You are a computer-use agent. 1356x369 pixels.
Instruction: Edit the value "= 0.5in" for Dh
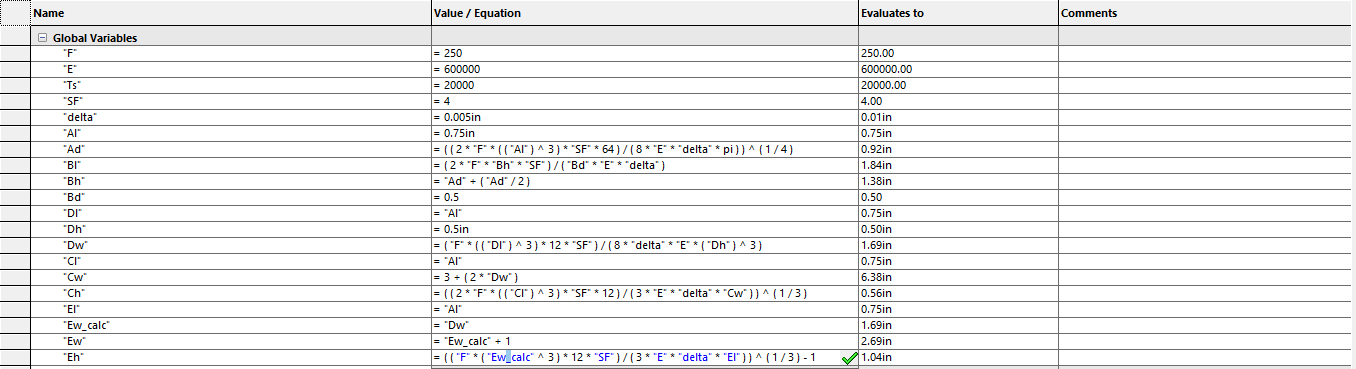[x=644, y=229]
